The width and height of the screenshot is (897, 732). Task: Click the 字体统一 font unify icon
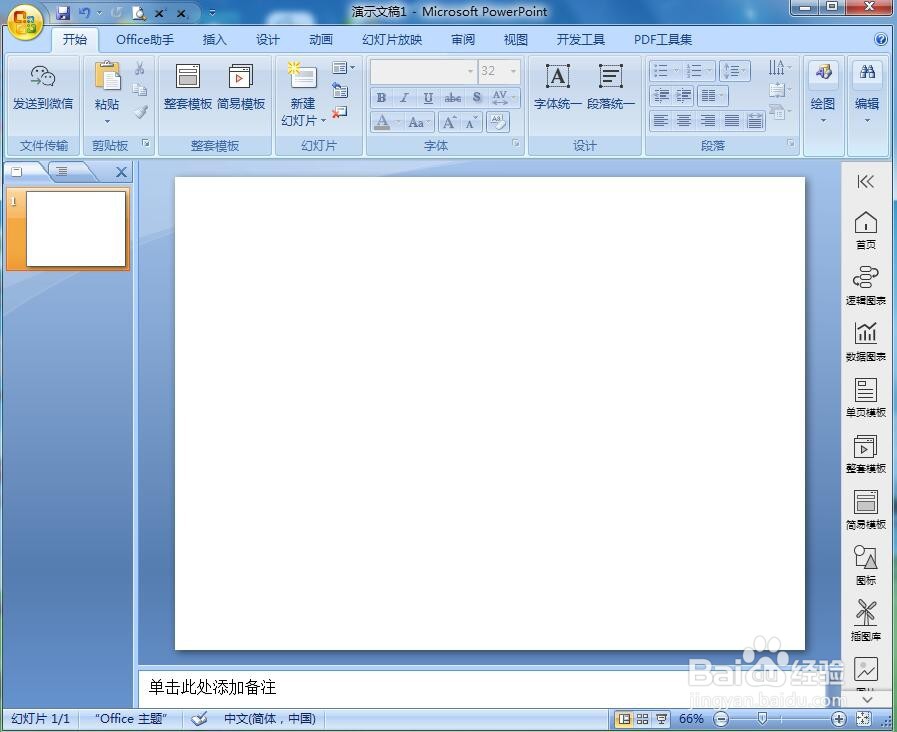coord(558,76)
